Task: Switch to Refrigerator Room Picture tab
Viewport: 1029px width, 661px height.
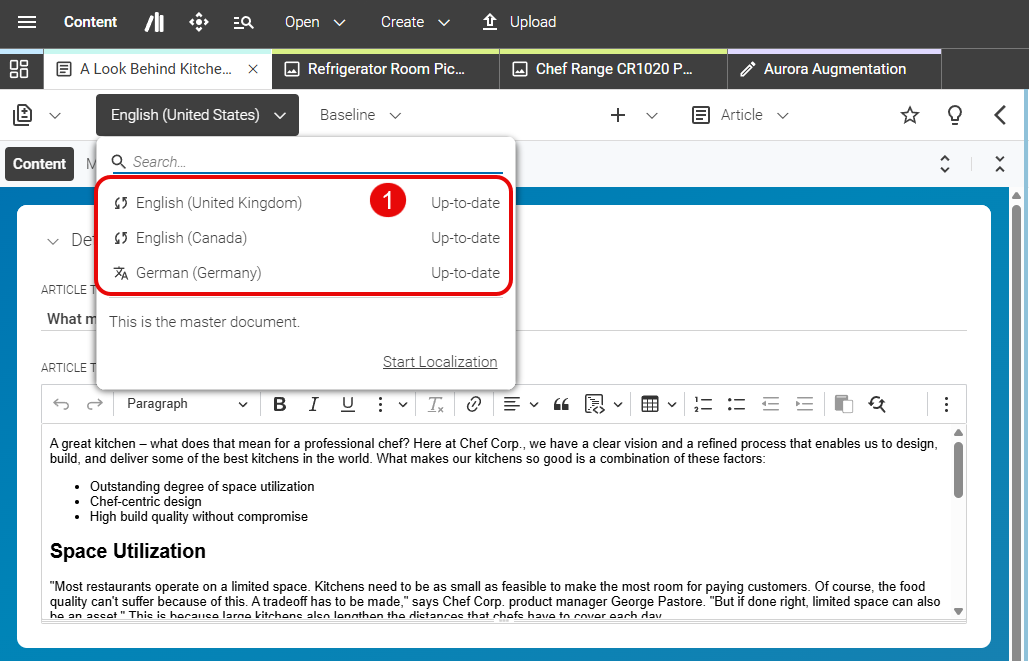Action: (386, 69)
